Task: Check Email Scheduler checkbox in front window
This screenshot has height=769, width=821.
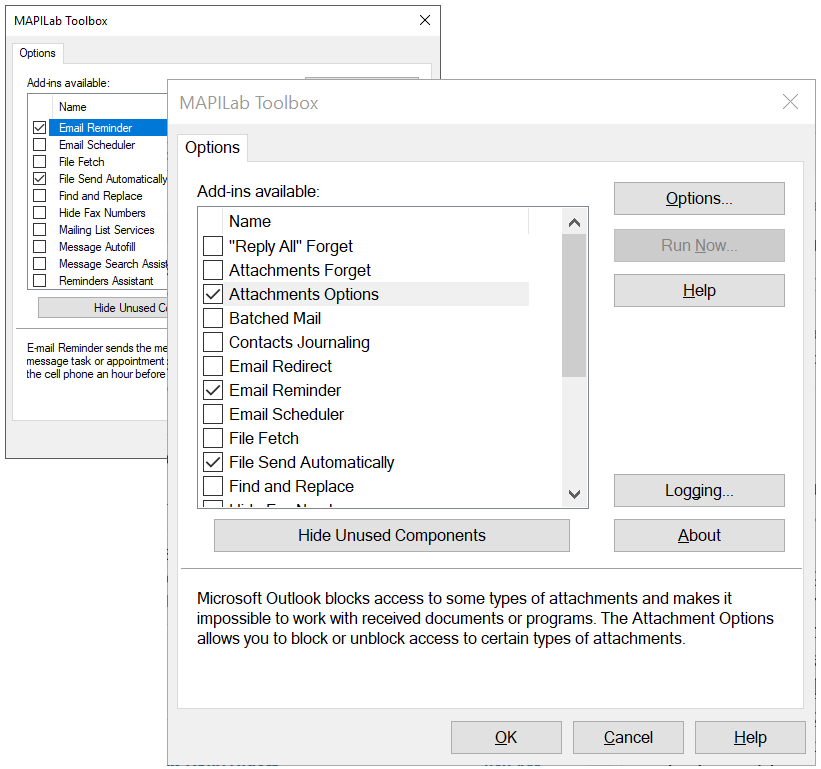Action: click(x=213, y=415)
